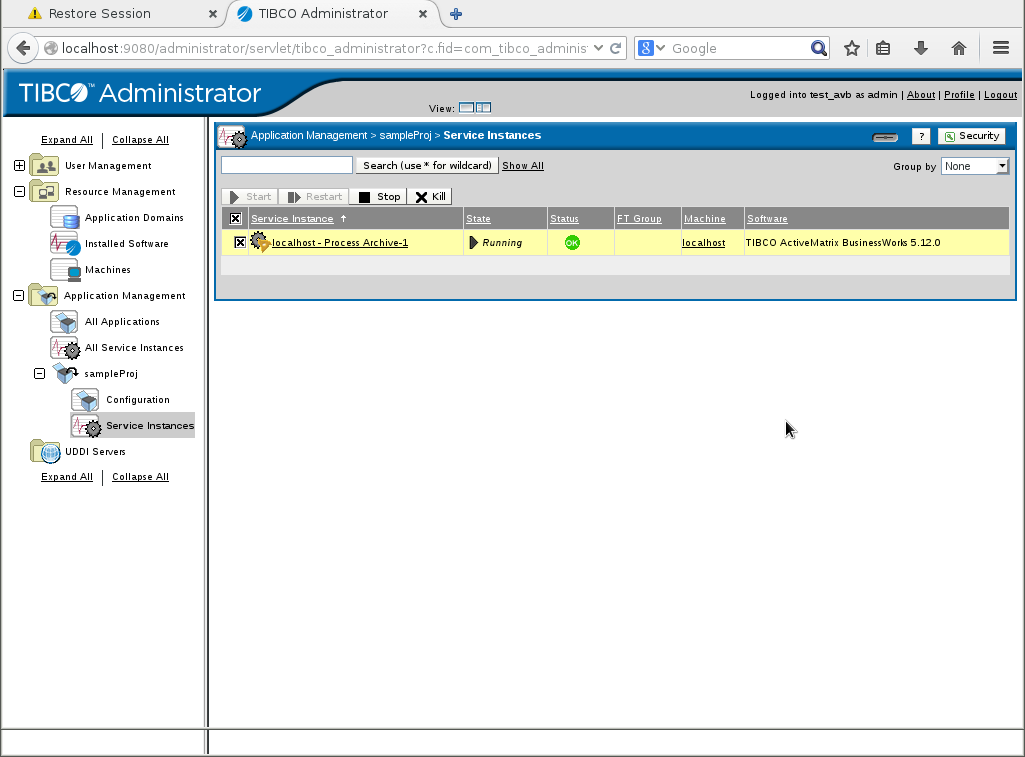Uncheck the localhost Process Archive-1 row checkbox
This screenshot has width=1025, height=757.
[x=240, y=242]
